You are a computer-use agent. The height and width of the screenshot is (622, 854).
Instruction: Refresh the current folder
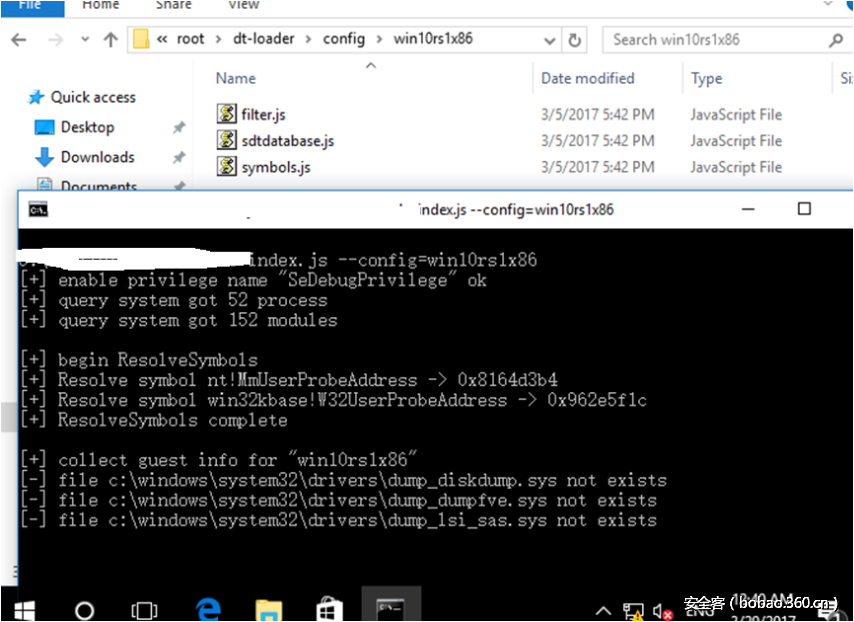pos(574,40)
